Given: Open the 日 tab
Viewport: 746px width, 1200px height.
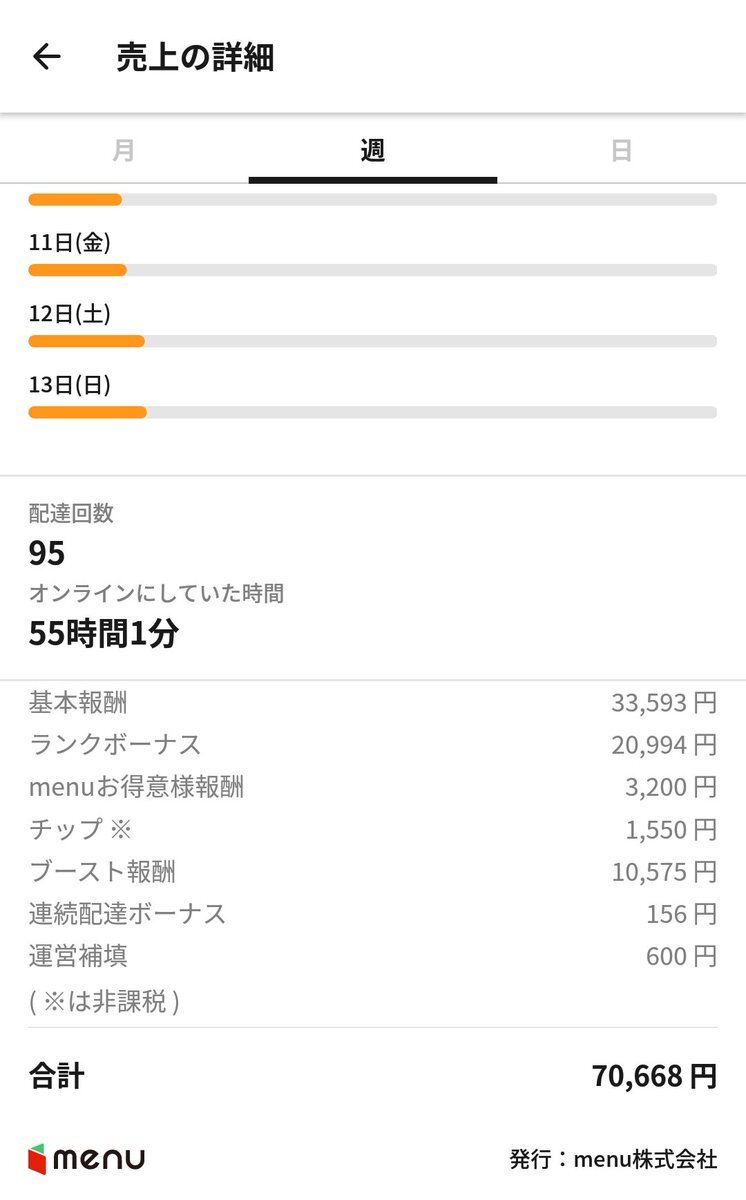Looking at the screenshot, I should [621, 151].
